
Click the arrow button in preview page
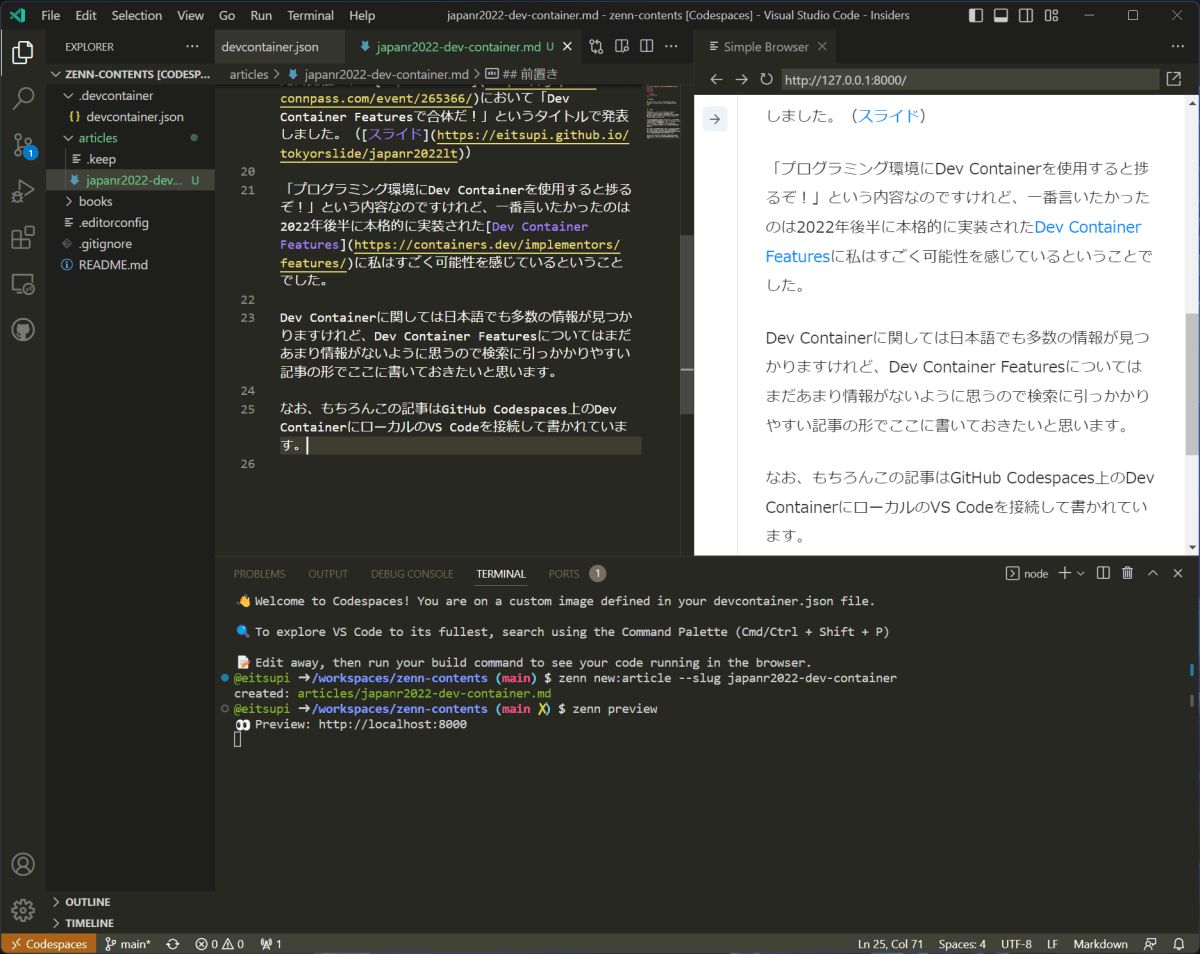(715, 119)
